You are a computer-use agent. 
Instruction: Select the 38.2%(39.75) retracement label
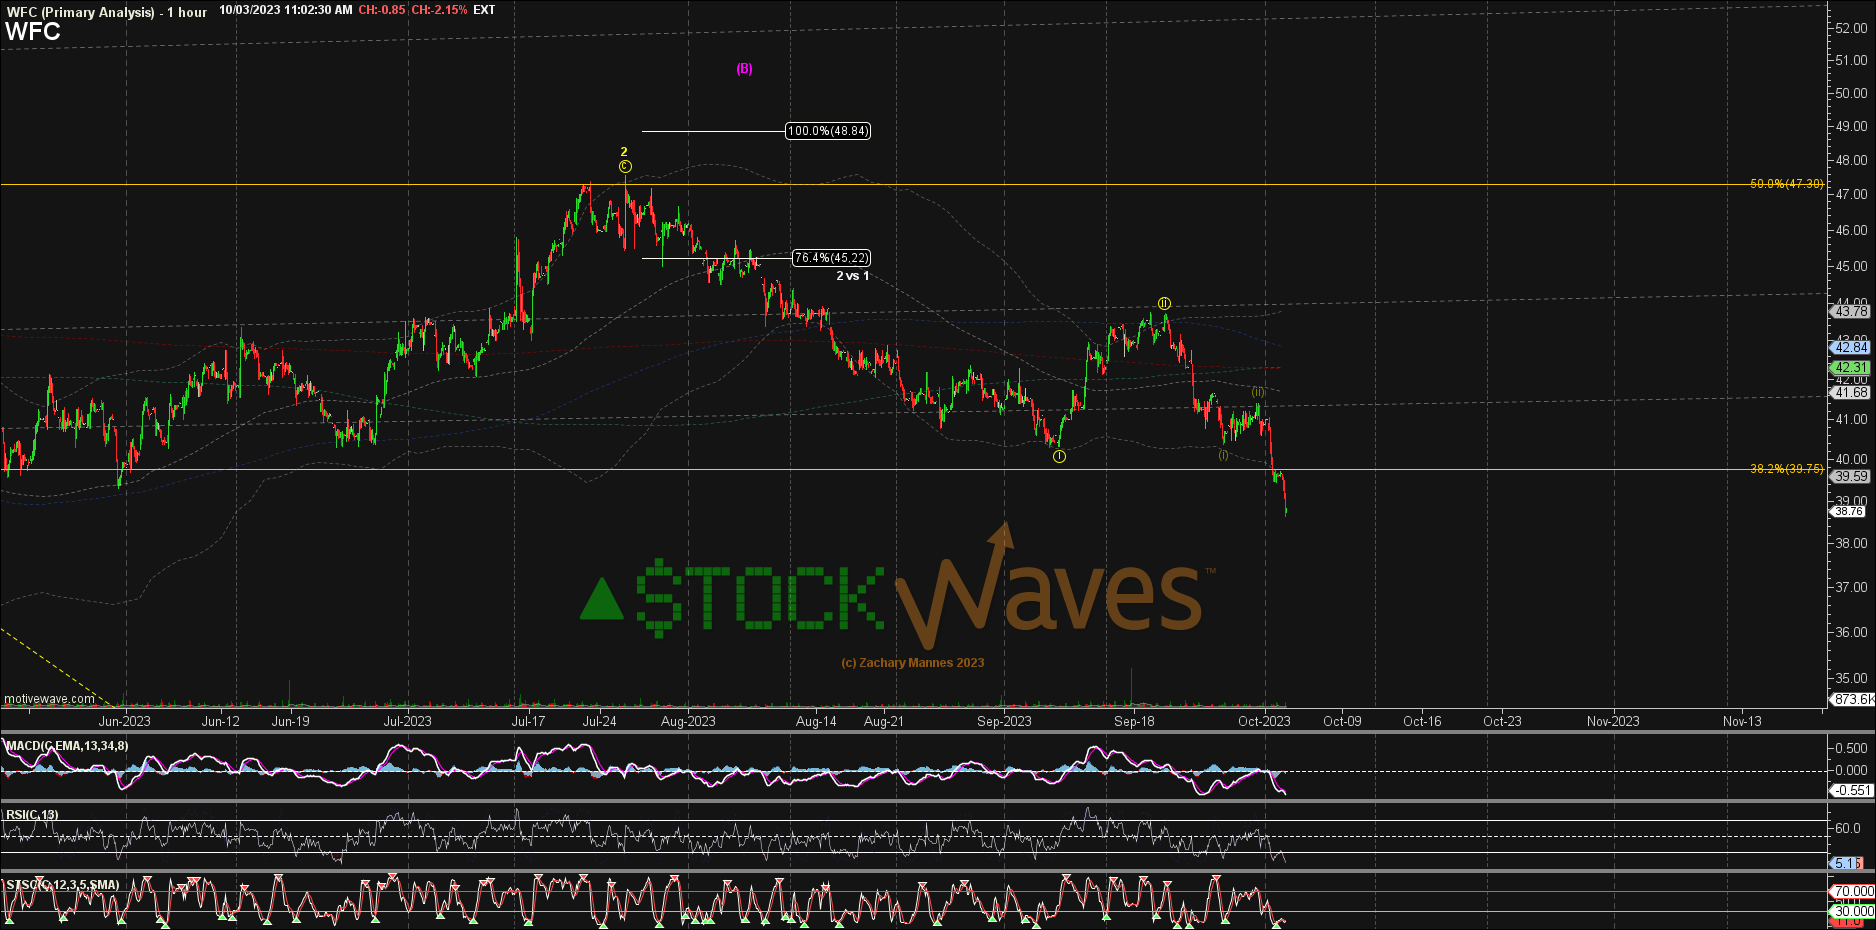pyautogui.click(x=1787, y=469)
